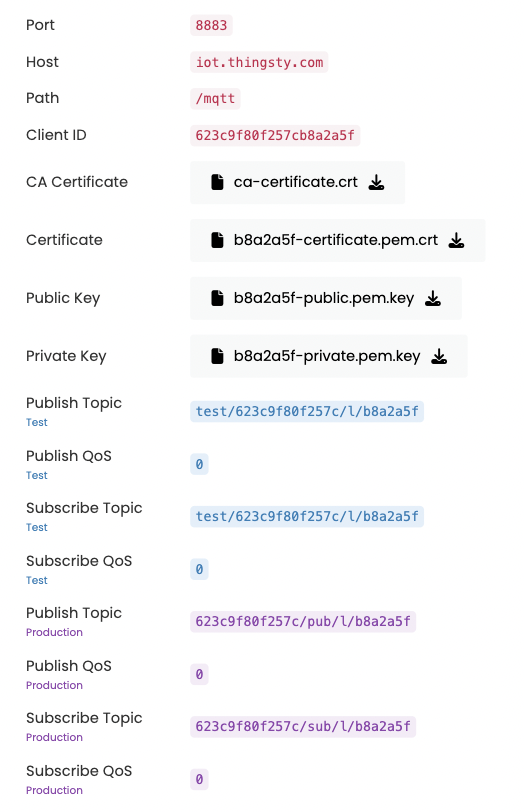Click file icon beside b8a2a5f-public.pem.key

click(217, 298)
